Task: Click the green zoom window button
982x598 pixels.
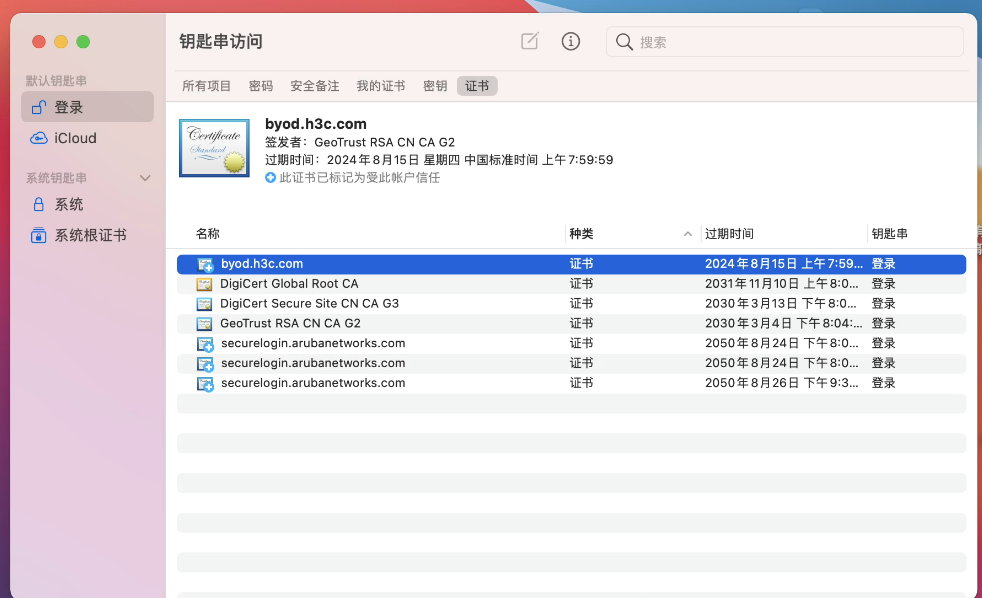Action: point(83,42)
